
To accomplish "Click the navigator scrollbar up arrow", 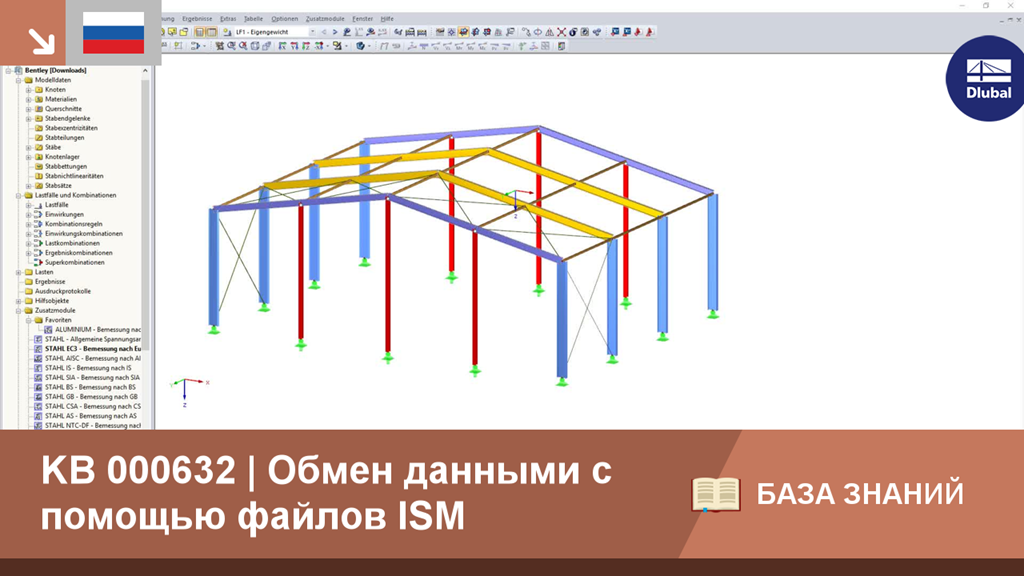I will (x=145, y=71).
